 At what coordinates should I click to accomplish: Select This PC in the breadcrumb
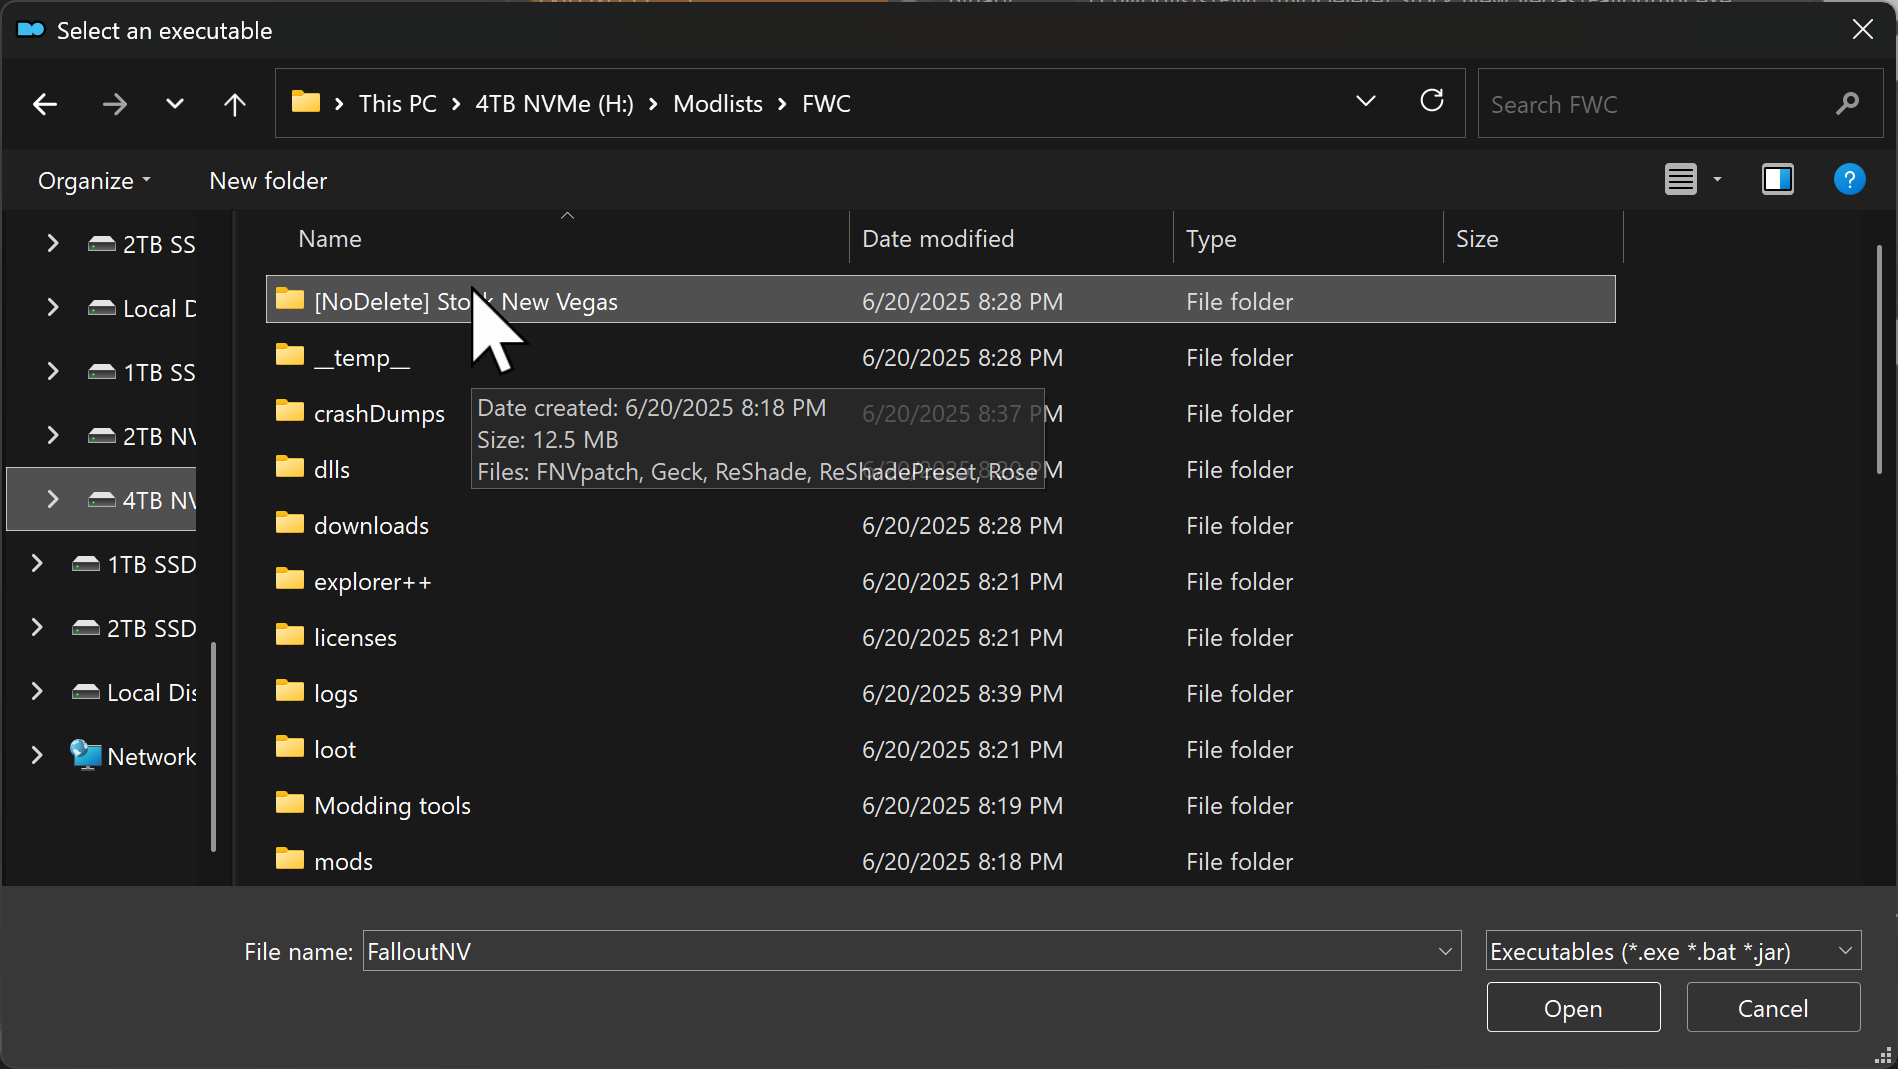[x=398, y=104]
